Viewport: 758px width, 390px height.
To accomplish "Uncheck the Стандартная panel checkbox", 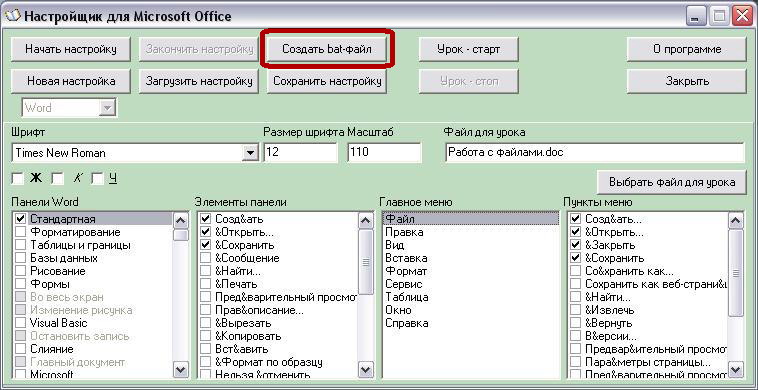I will pyautogui.click(x=20, y=219).
